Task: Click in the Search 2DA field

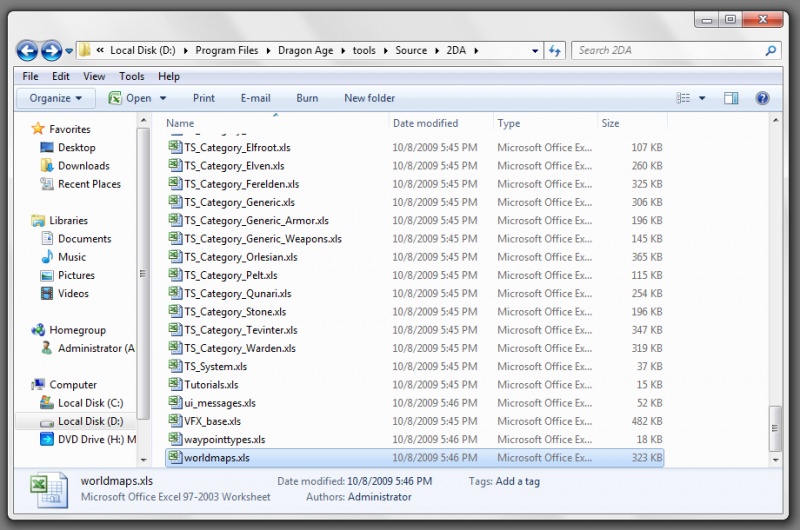Action: click(x=665, y=51)
